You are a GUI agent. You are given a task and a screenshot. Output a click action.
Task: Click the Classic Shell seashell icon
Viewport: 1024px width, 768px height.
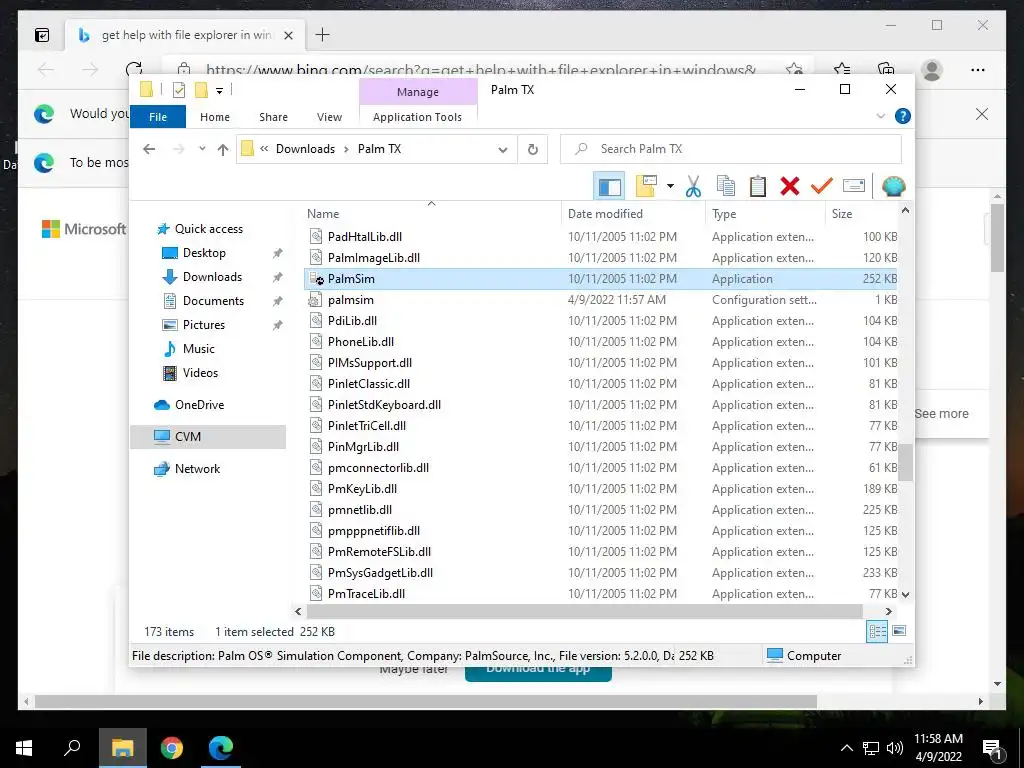893,187
